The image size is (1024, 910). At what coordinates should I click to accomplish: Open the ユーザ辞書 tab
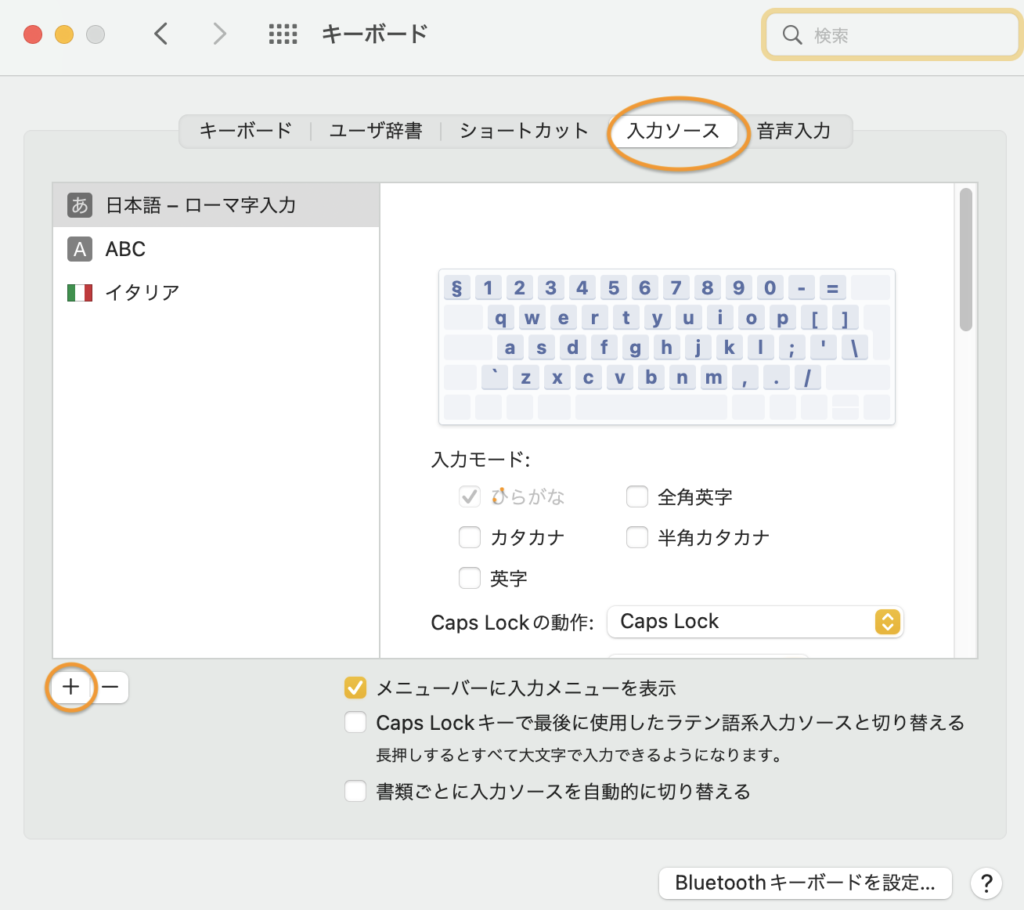click(x=375, y=131)
